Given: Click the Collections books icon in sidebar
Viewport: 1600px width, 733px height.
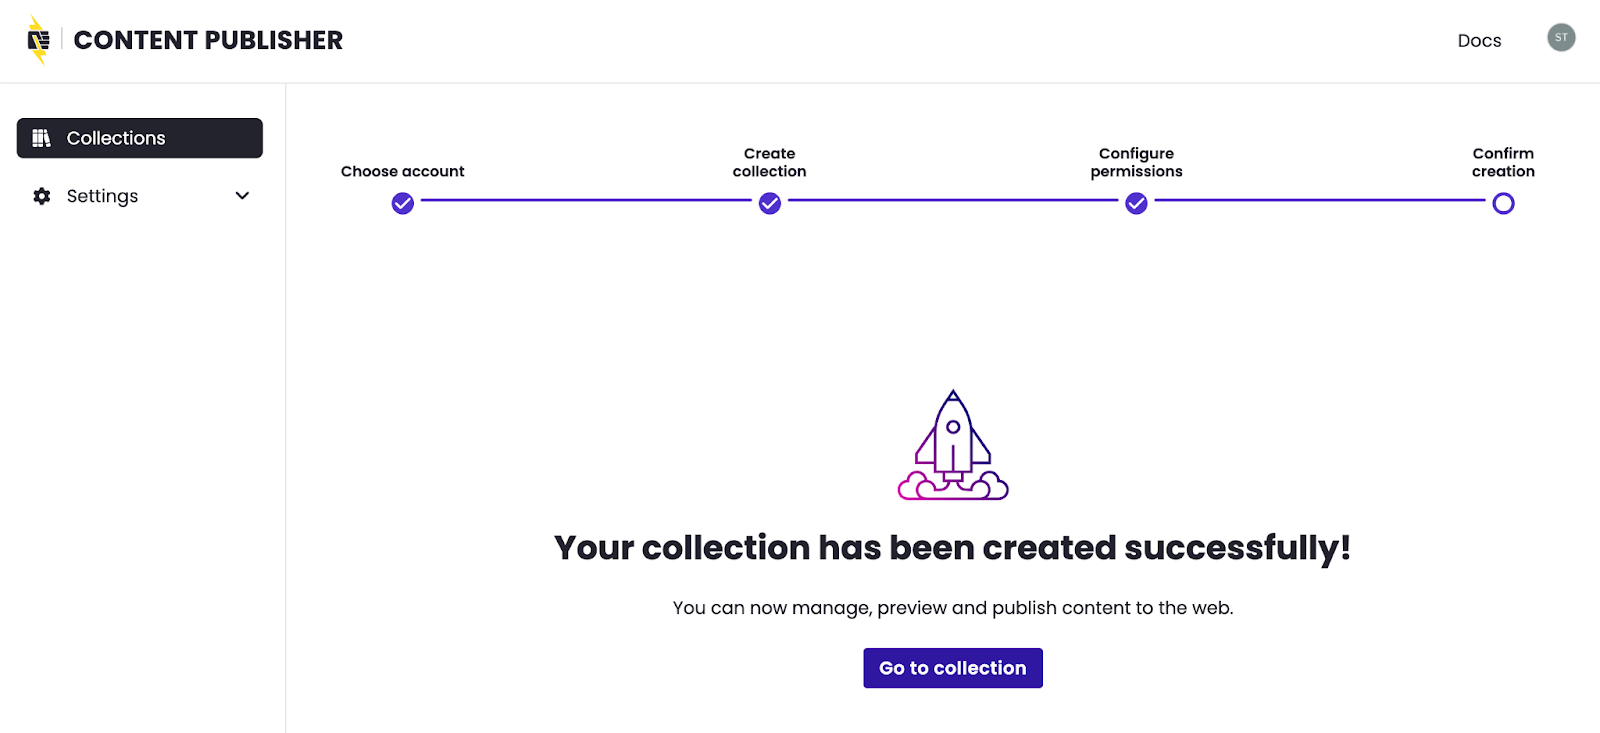Looking at the screenshot, I should point(41,138).
